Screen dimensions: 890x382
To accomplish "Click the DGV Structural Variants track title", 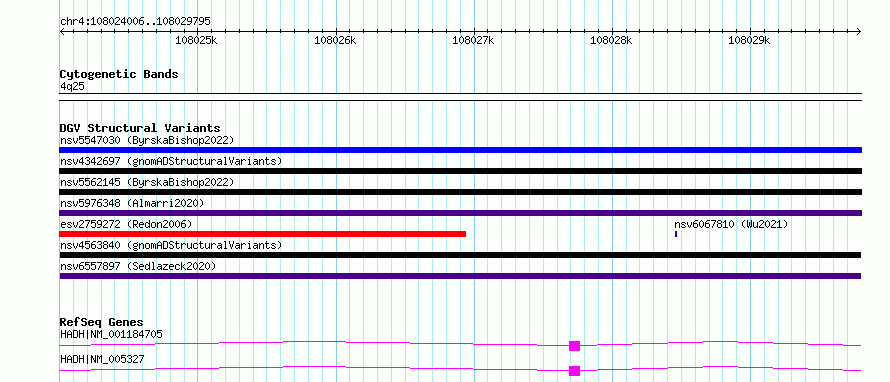I will (140, 128).
